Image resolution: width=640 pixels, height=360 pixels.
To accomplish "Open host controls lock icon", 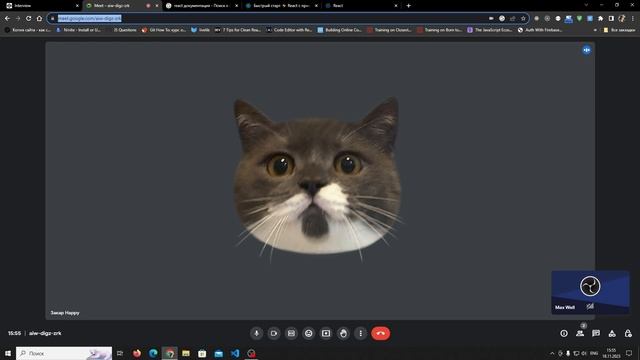I will (628, 333).
